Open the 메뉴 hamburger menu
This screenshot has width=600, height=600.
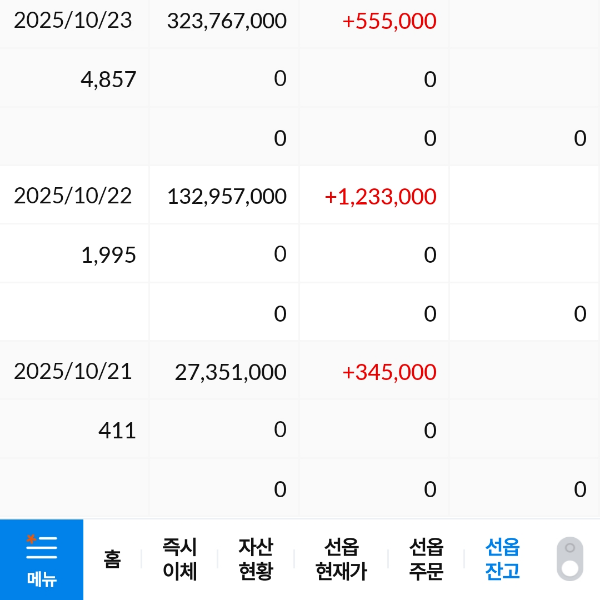41,559
